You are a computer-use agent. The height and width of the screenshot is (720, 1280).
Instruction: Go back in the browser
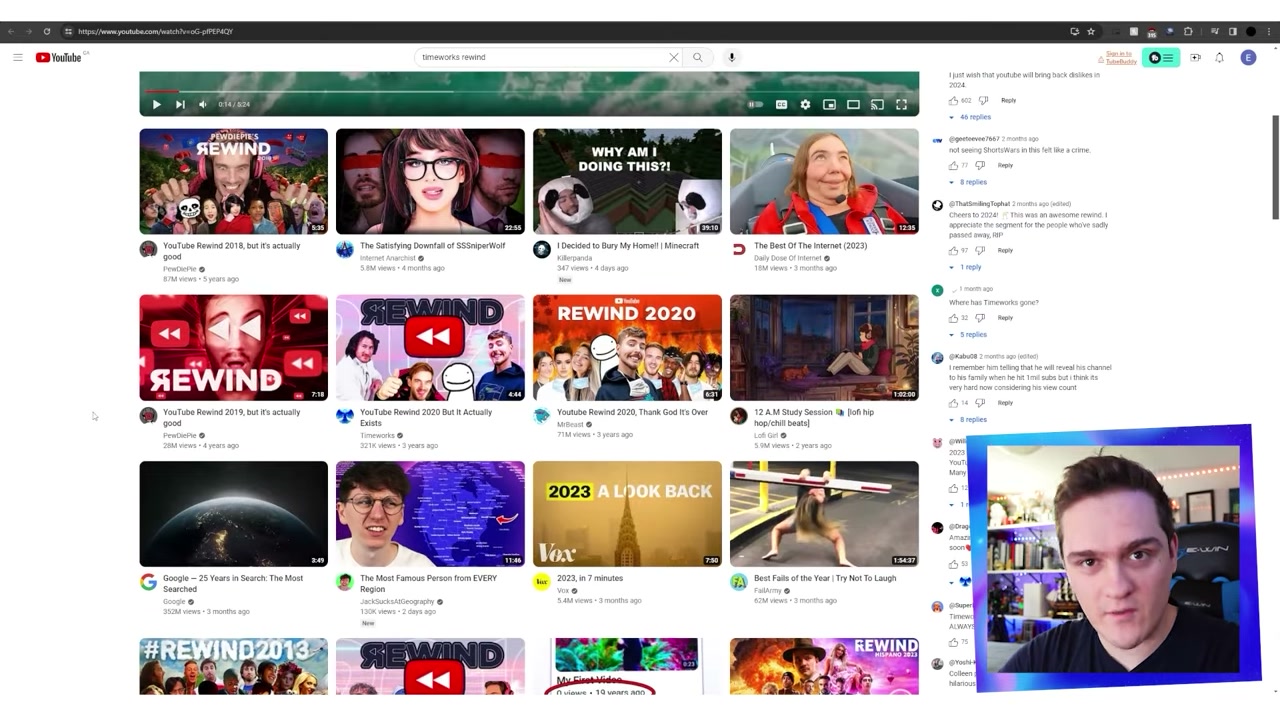(12, 31)
